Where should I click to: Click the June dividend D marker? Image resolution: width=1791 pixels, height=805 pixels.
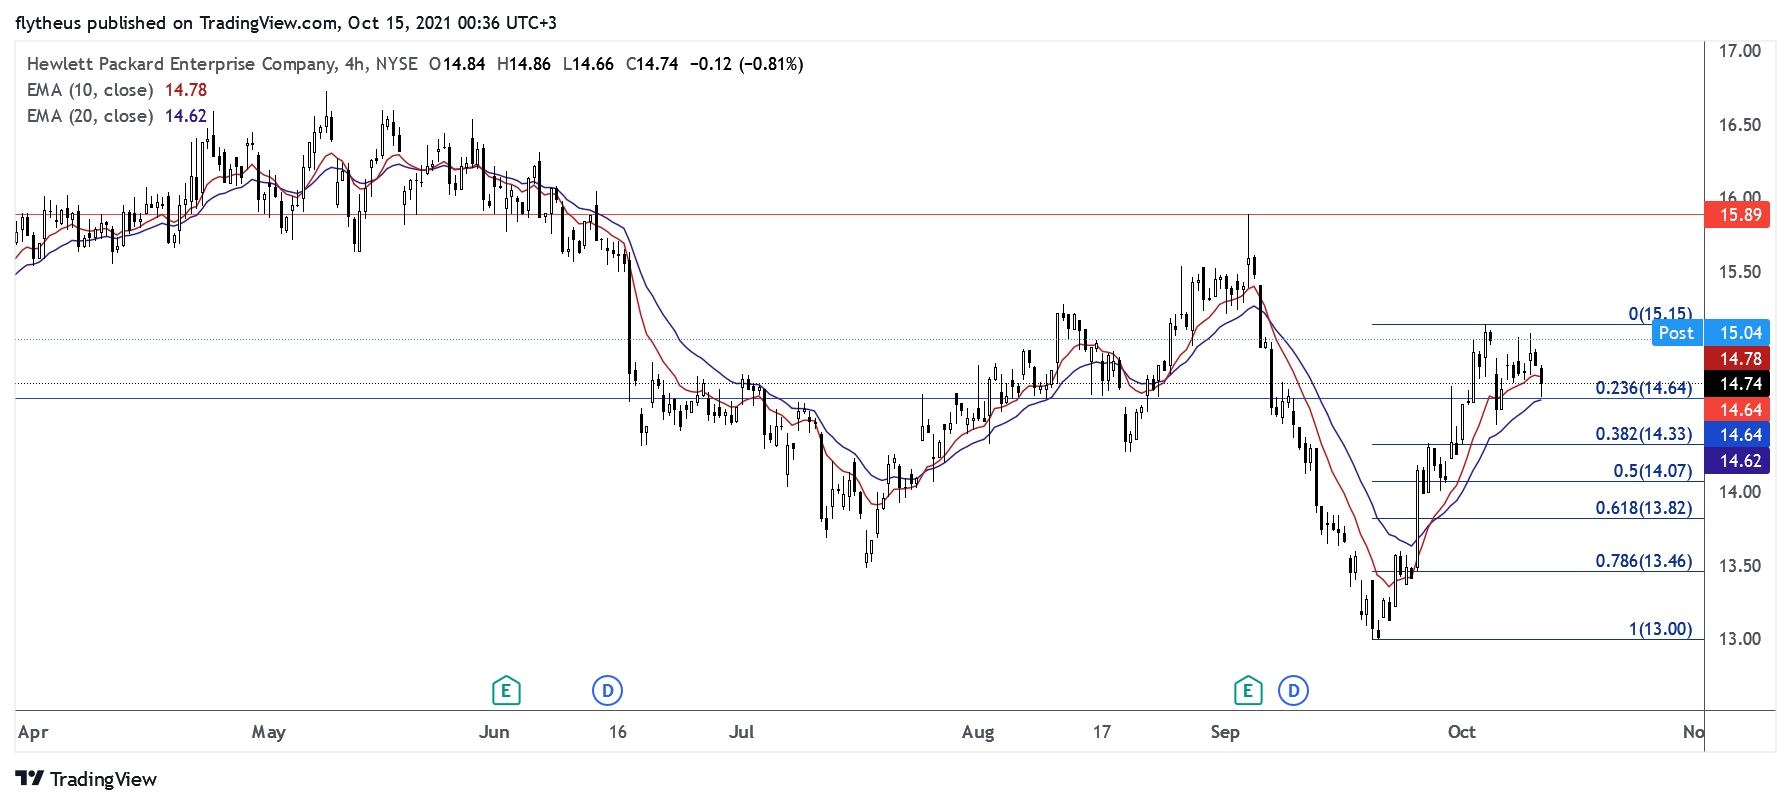pos(607,690)
